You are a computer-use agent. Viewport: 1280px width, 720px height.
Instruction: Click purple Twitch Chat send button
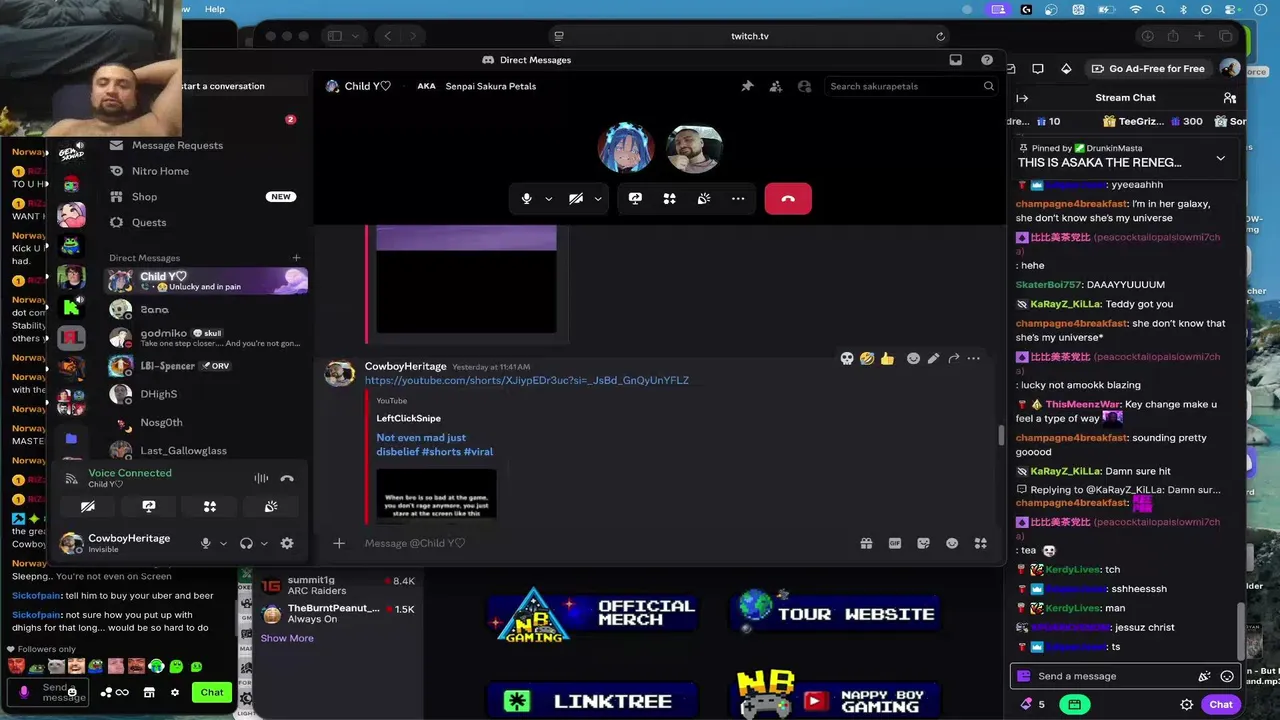click(x=1221, y=704)
